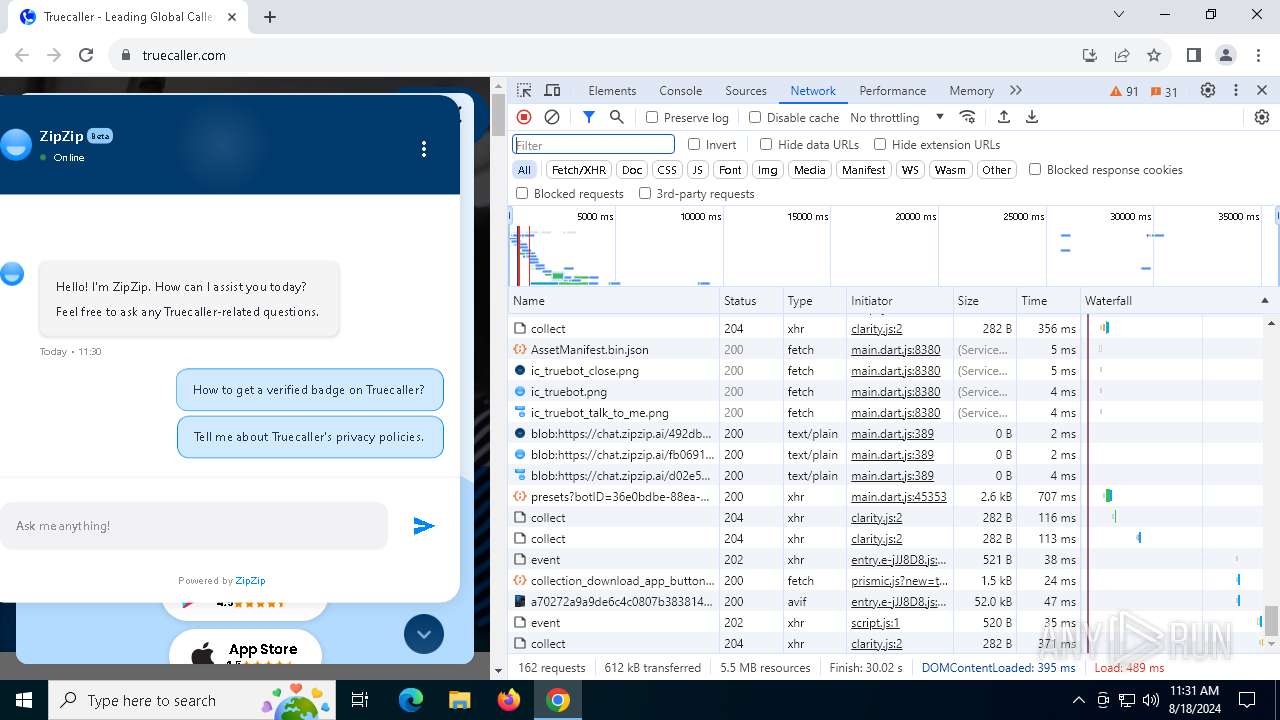Screen dimensions: 1280x720
Task: Open Chrome profile avatar
Action: tap(1226, 55)
